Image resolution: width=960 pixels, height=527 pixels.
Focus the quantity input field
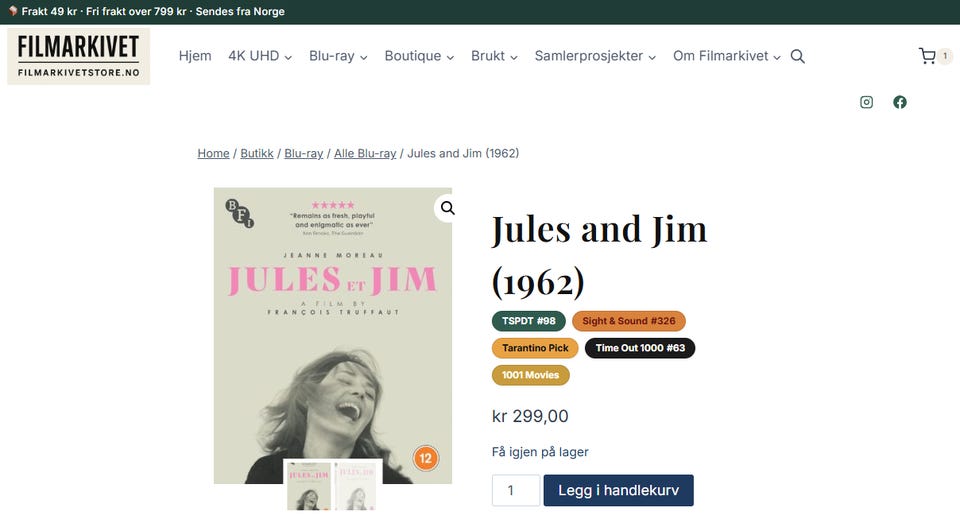point(516,490)
